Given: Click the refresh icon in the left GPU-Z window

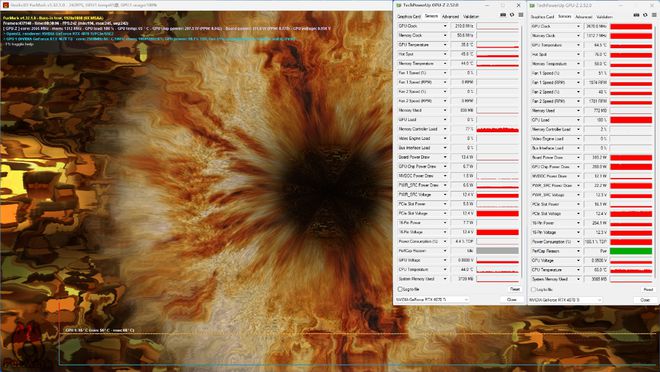Looking at the screenshot, I should click(512, 15).
